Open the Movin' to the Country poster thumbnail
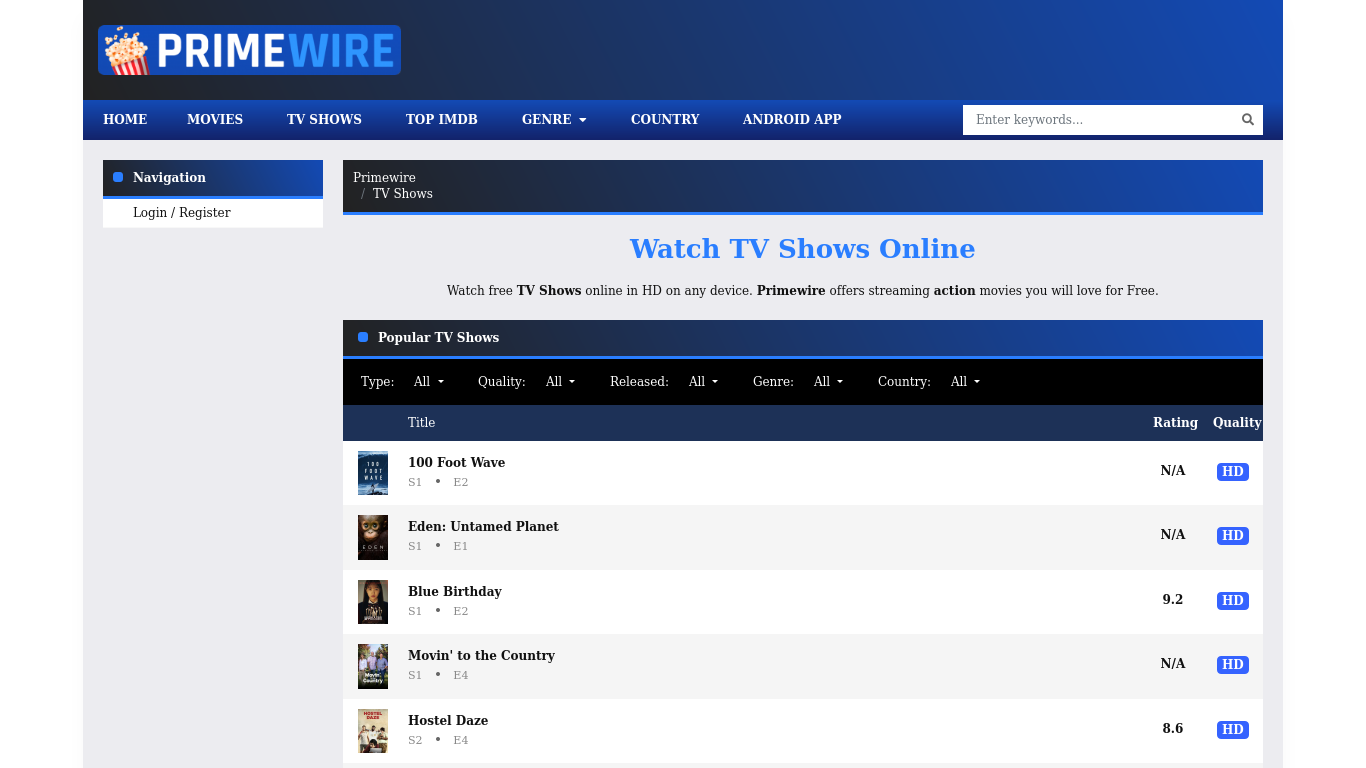This screenshot has width=1366, height=768. point(373,666)
